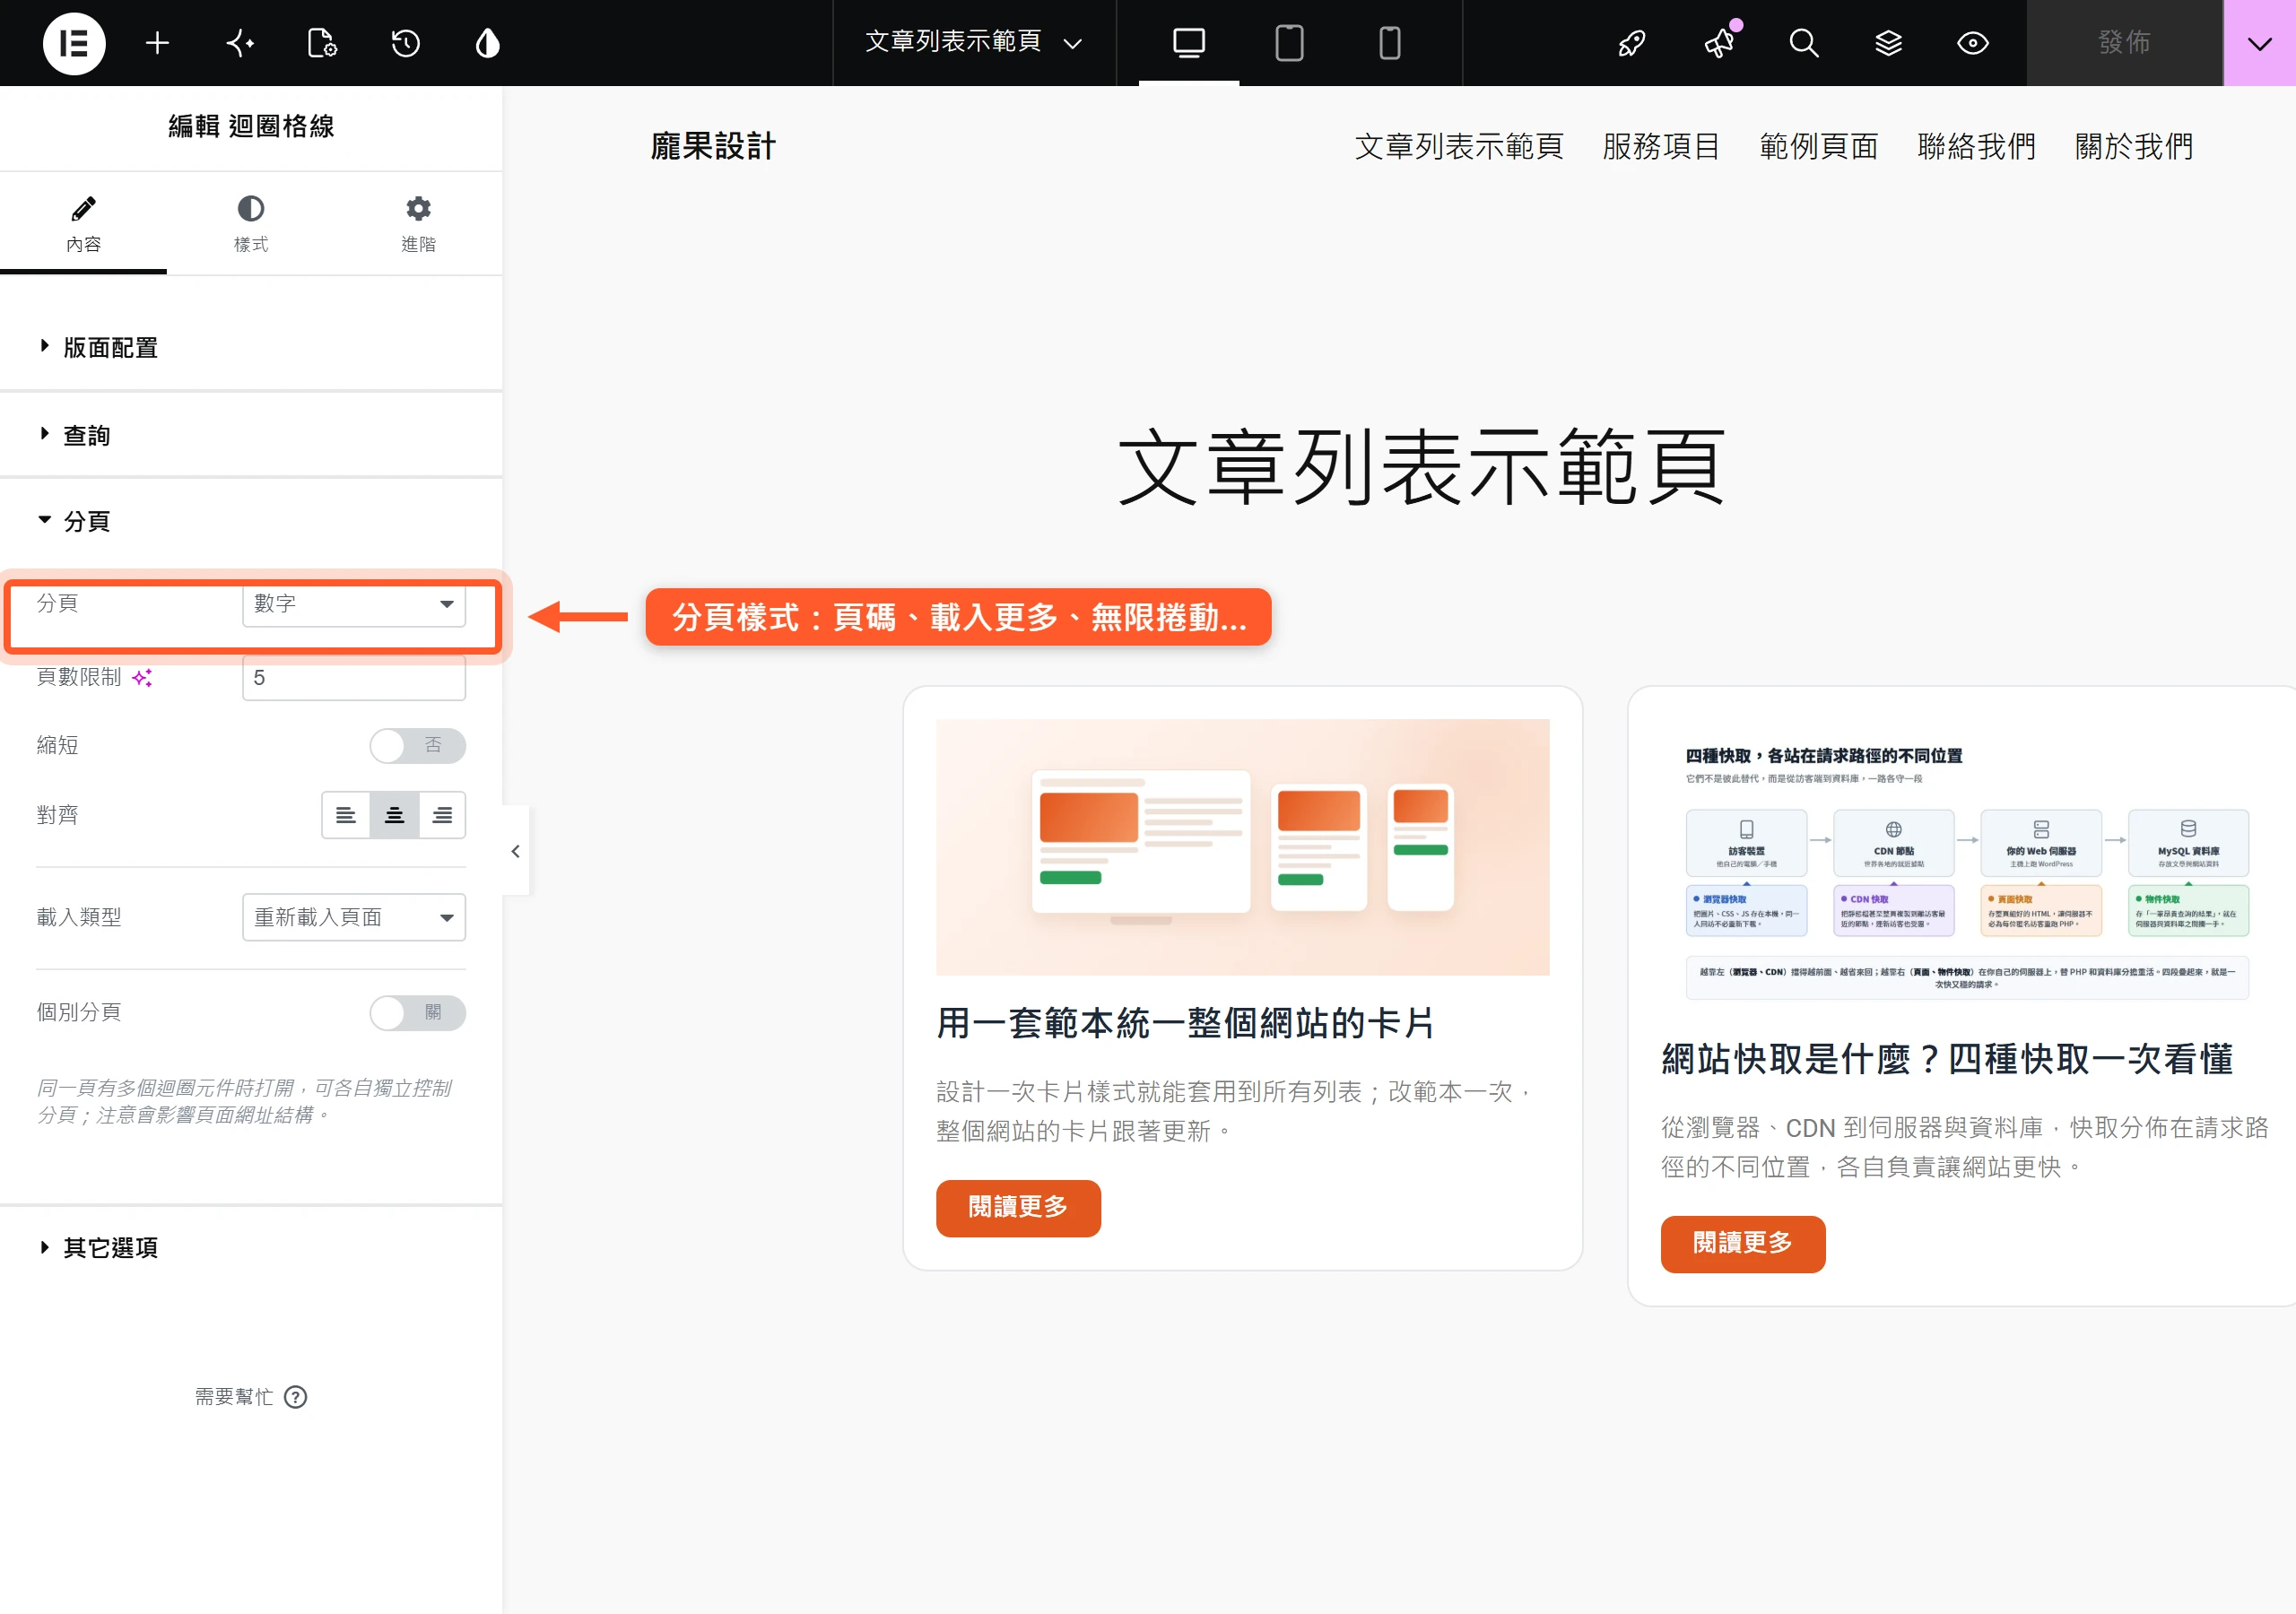Open article title 網站快取是什麼？四種快取一次看懂
2296x1614 pixels.
tap(1947, 1059)
